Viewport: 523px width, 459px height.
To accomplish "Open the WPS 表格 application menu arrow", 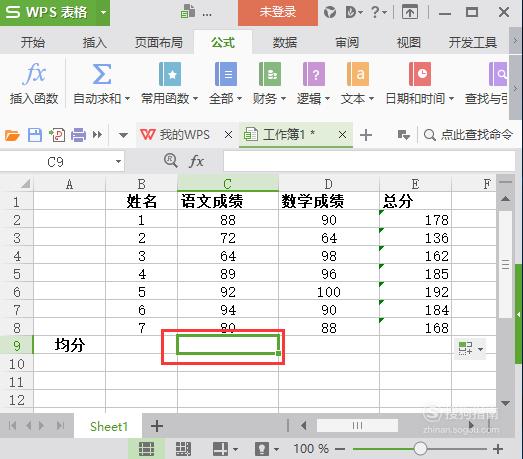I will click(x=103, y=13).
